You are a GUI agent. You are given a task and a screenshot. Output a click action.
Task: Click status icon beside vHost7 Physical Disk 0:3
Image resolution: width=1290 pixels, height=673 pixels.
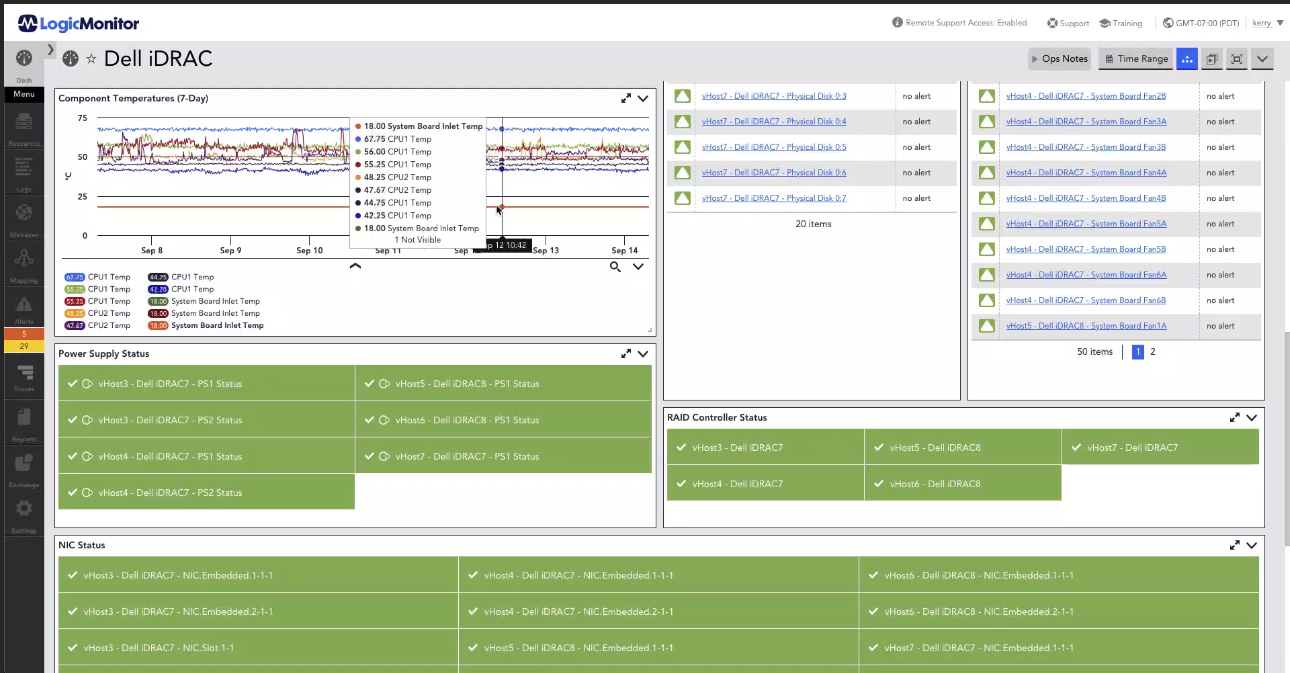682,96
